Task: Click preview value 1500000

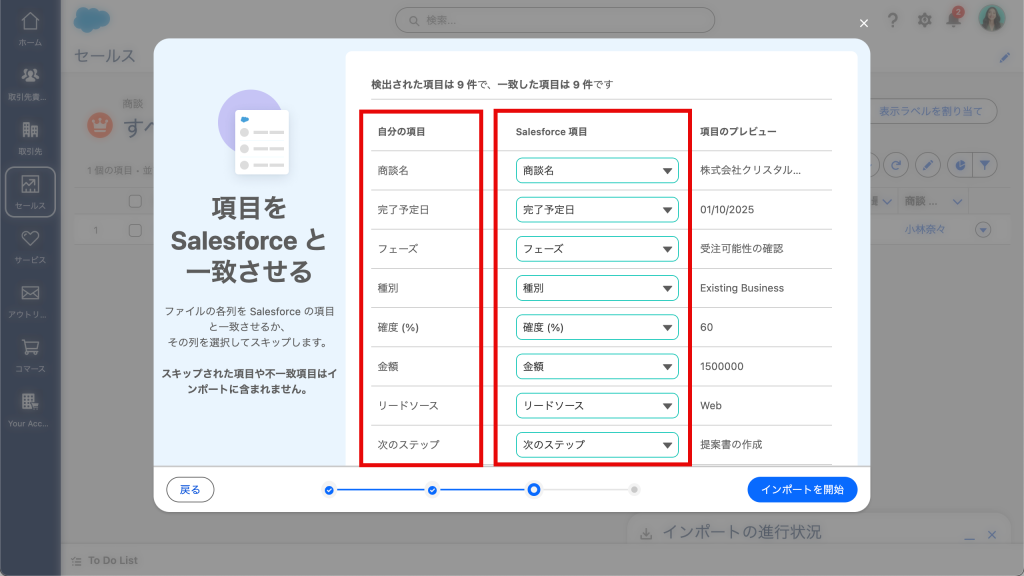Action: point(722,366)
